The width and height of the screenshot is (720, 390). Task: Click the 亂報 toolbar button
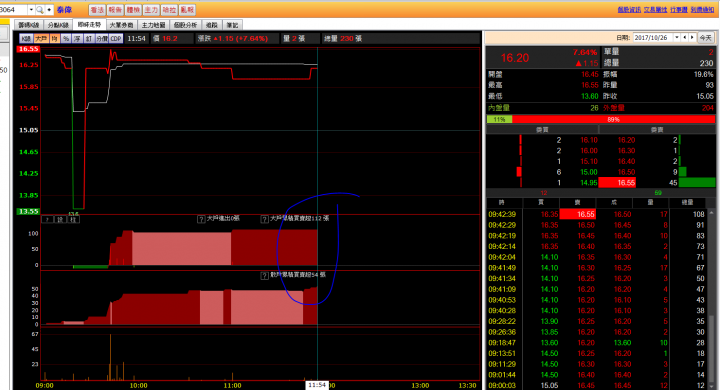[187, 10]
